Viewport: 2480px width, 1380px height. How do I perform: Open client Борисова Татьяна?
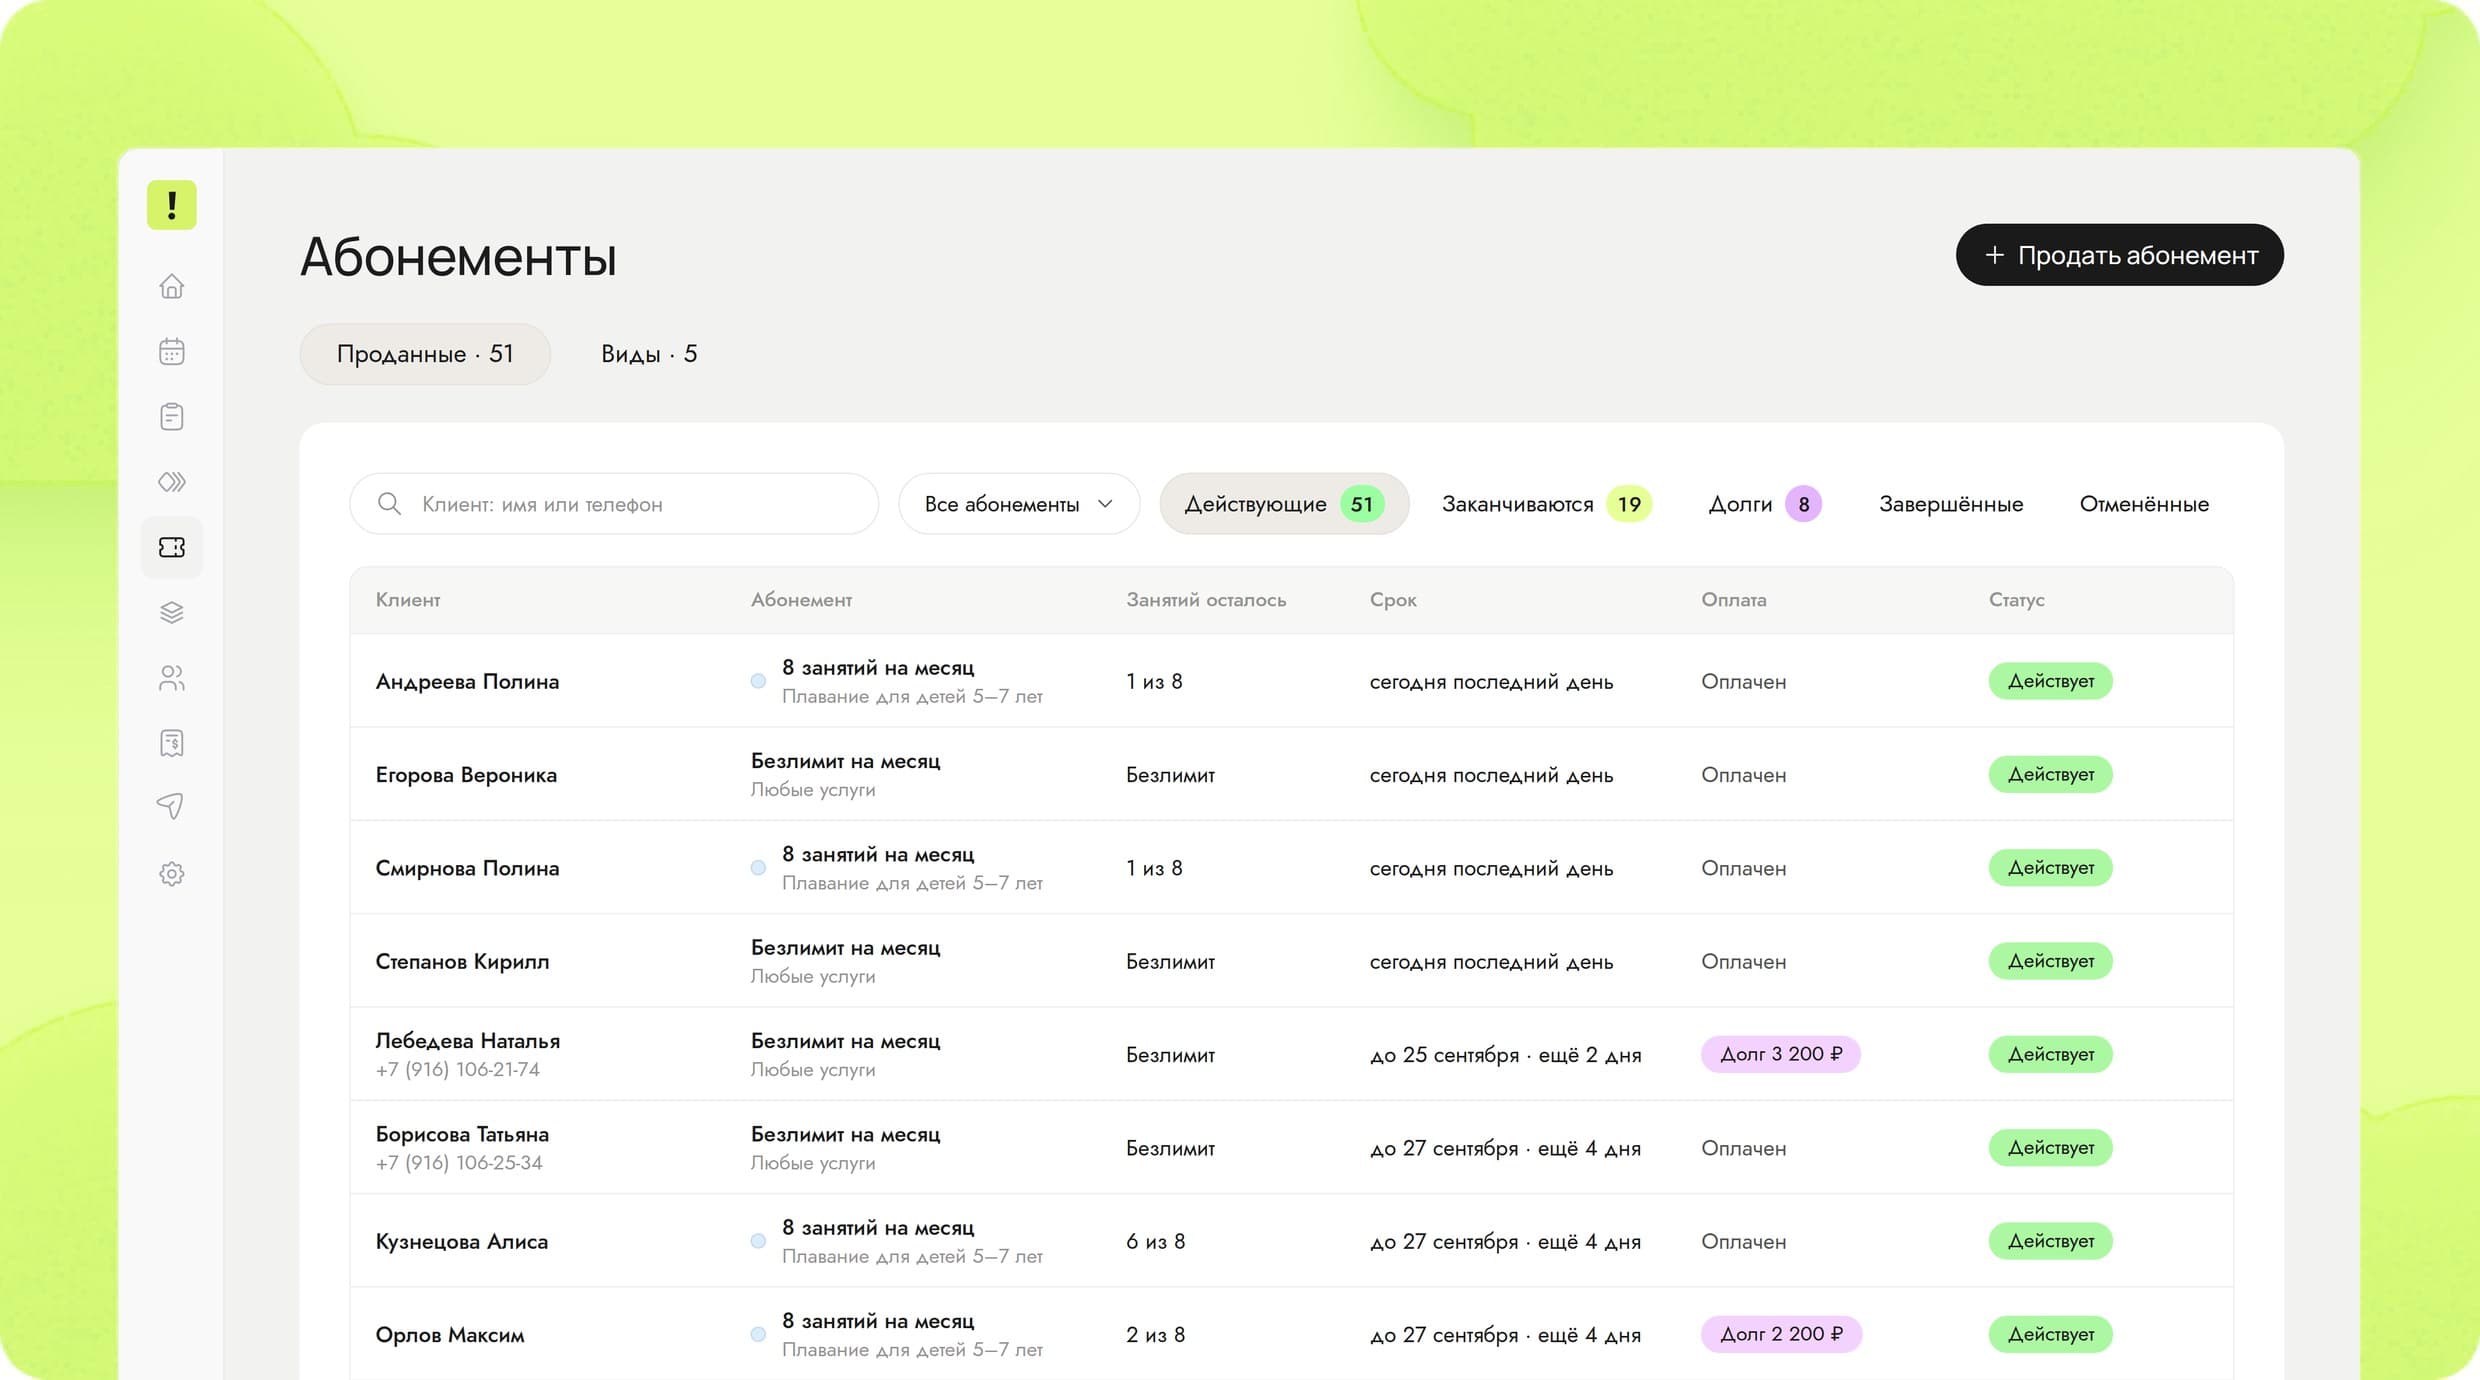(x=462, y=1134)
